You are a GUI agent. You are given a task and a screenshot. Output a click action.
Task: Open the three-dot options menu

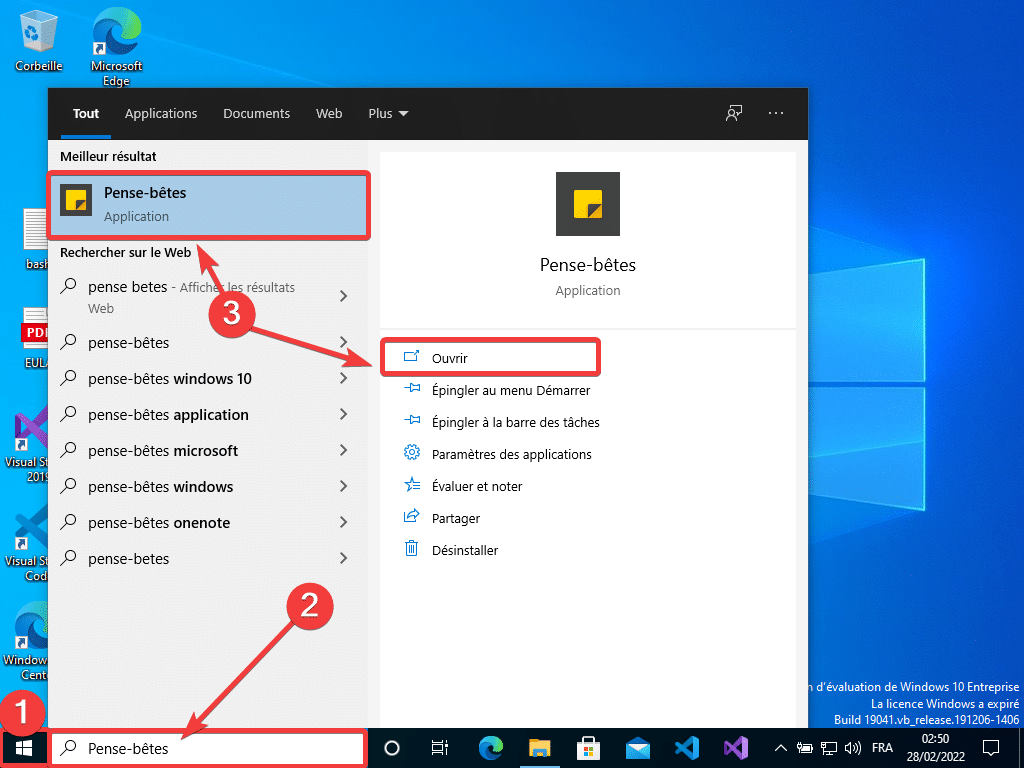[776, 113]
